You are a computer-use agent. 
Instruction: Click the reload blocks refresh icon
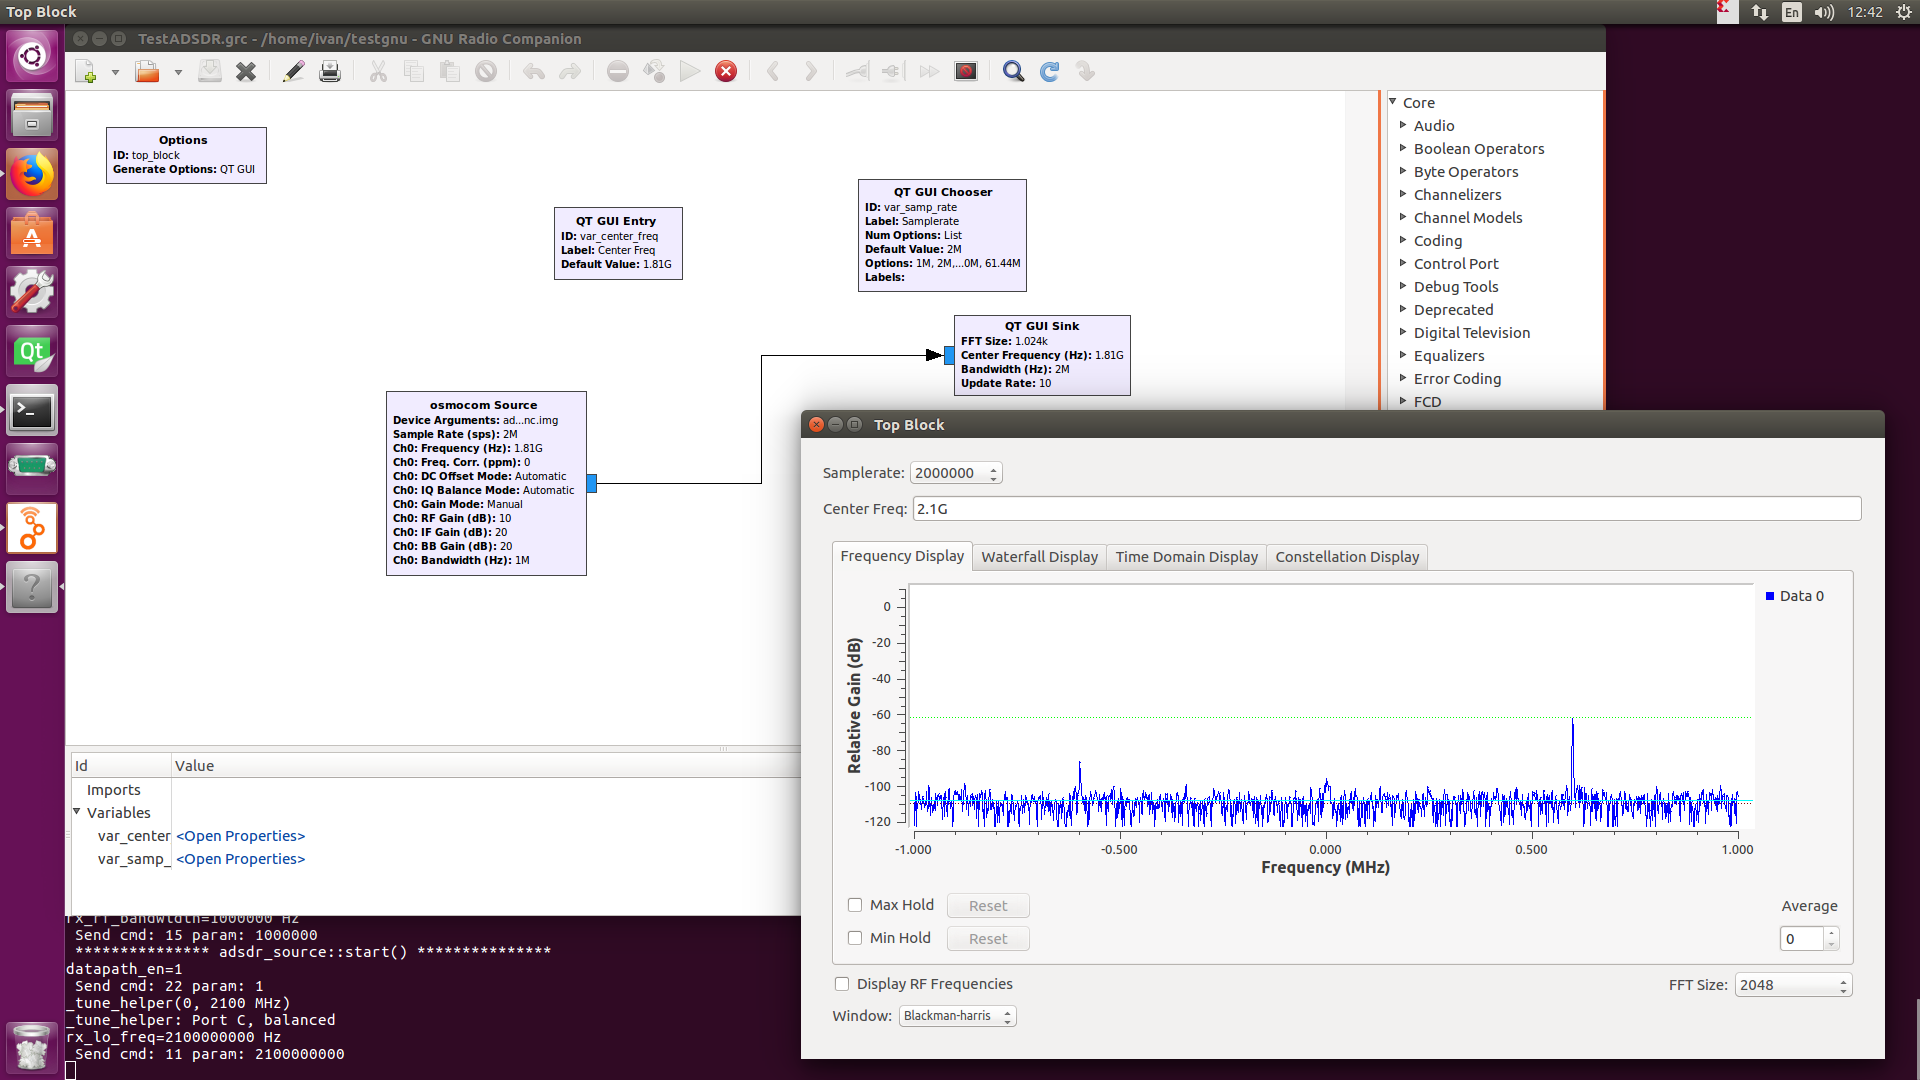[1049, 71]
